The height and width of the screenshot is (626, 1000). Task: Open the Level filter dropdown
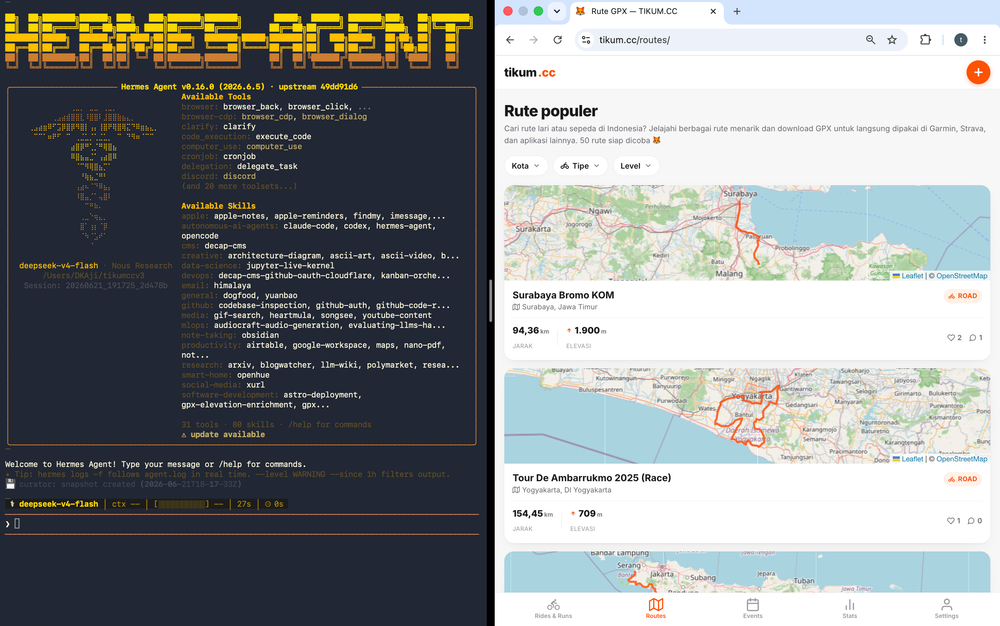point(636,166)
